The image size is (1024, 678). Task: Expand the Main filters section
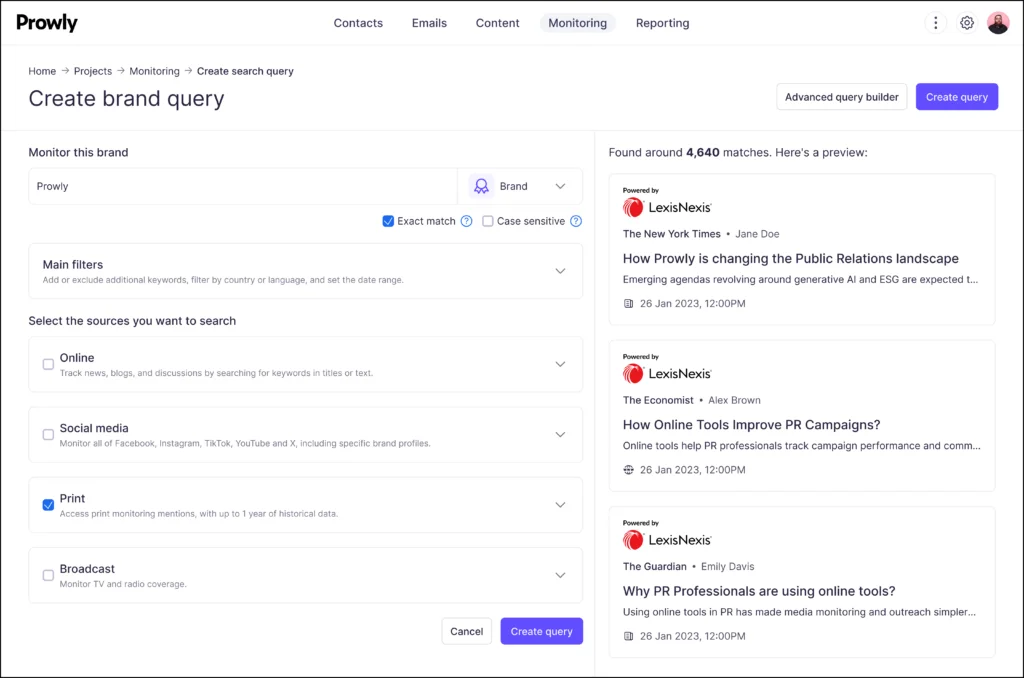[x=560, y=271]
